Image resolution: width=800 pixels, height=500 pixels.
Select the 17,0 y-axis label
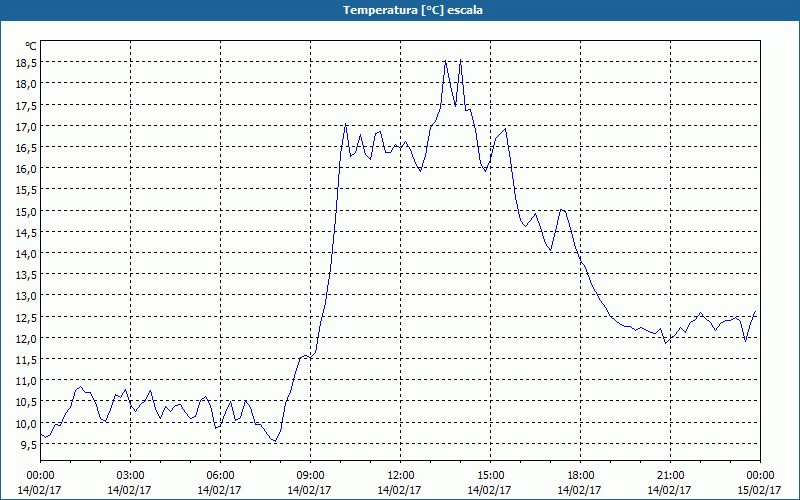click(x=26, y=126)
